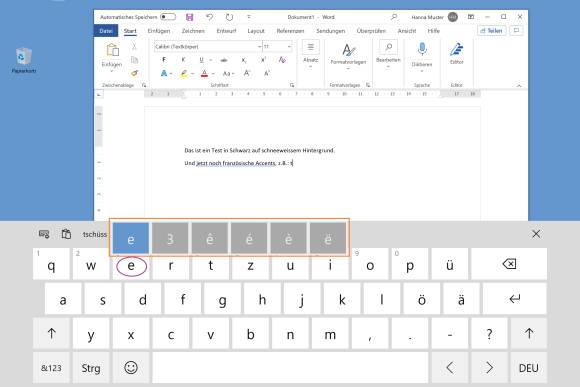
Task: Switch to the Referenzen tab
Action: [290, 31]
